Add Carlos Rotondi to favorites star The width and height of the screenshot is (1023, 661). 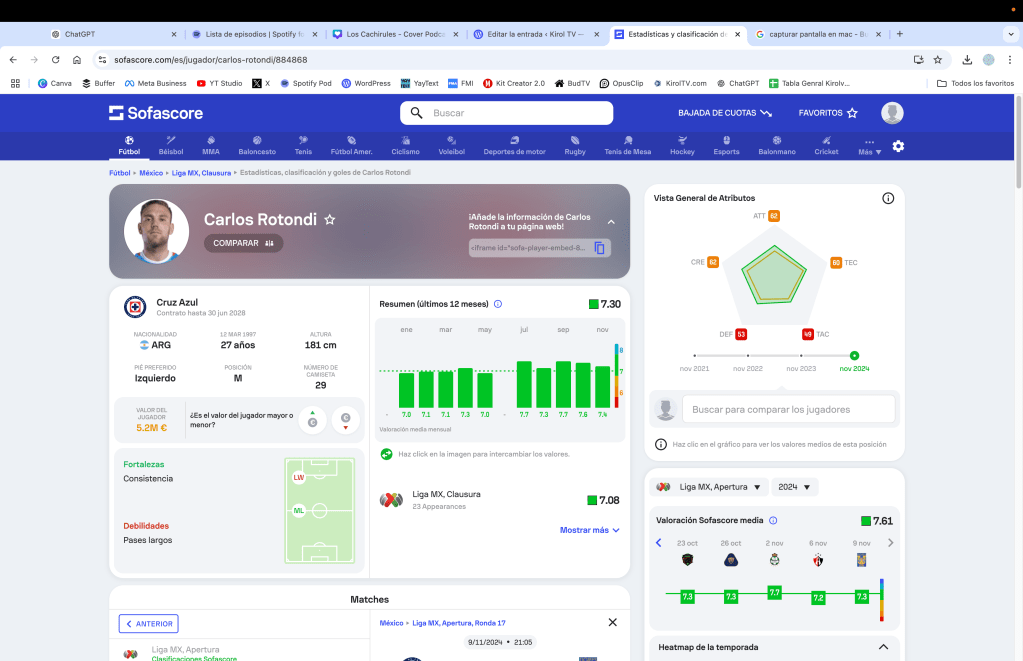330,219
